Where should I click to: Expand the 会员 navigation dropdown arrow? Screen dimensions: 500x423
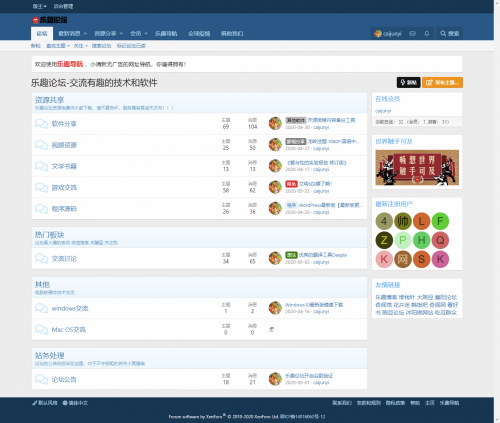146,34
